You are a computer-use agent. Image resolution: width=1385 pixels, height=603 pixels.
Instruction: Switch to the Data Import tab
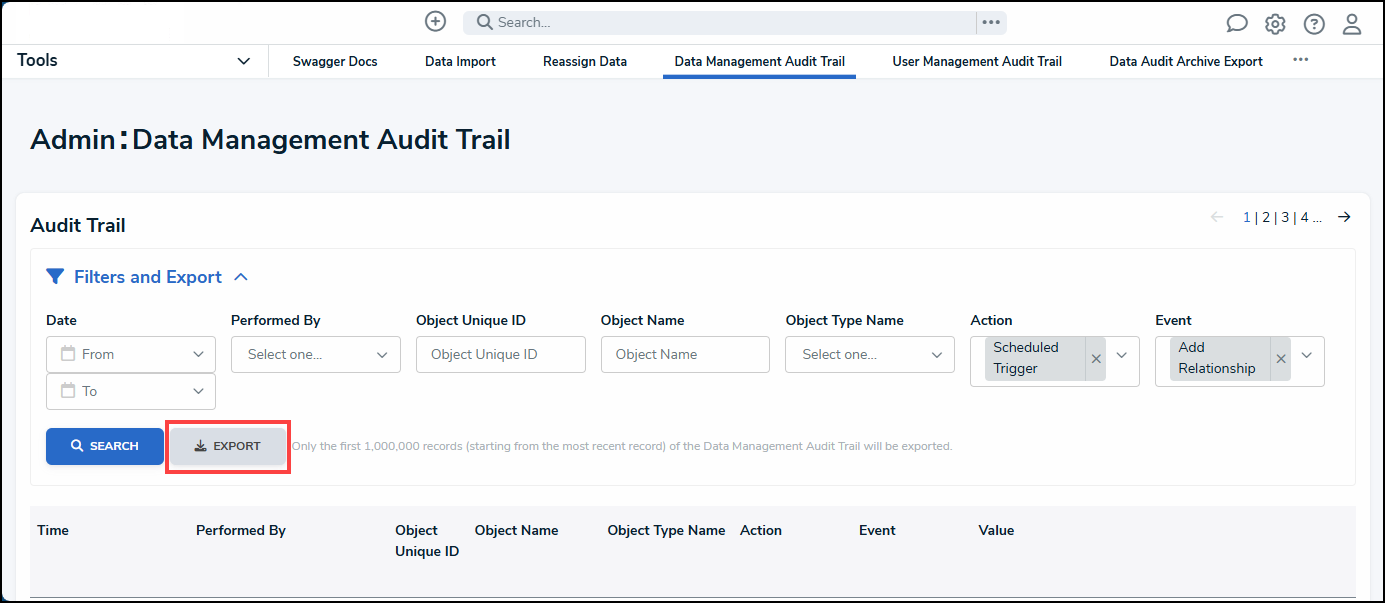pyautogui.click(x=460, y=61)
